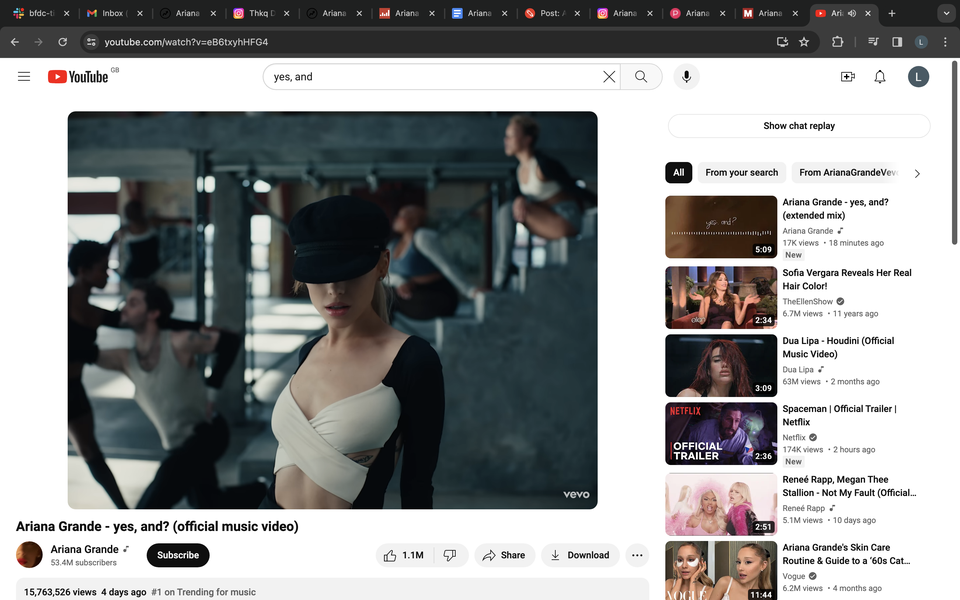Click the video player area

tap(332, 310)
